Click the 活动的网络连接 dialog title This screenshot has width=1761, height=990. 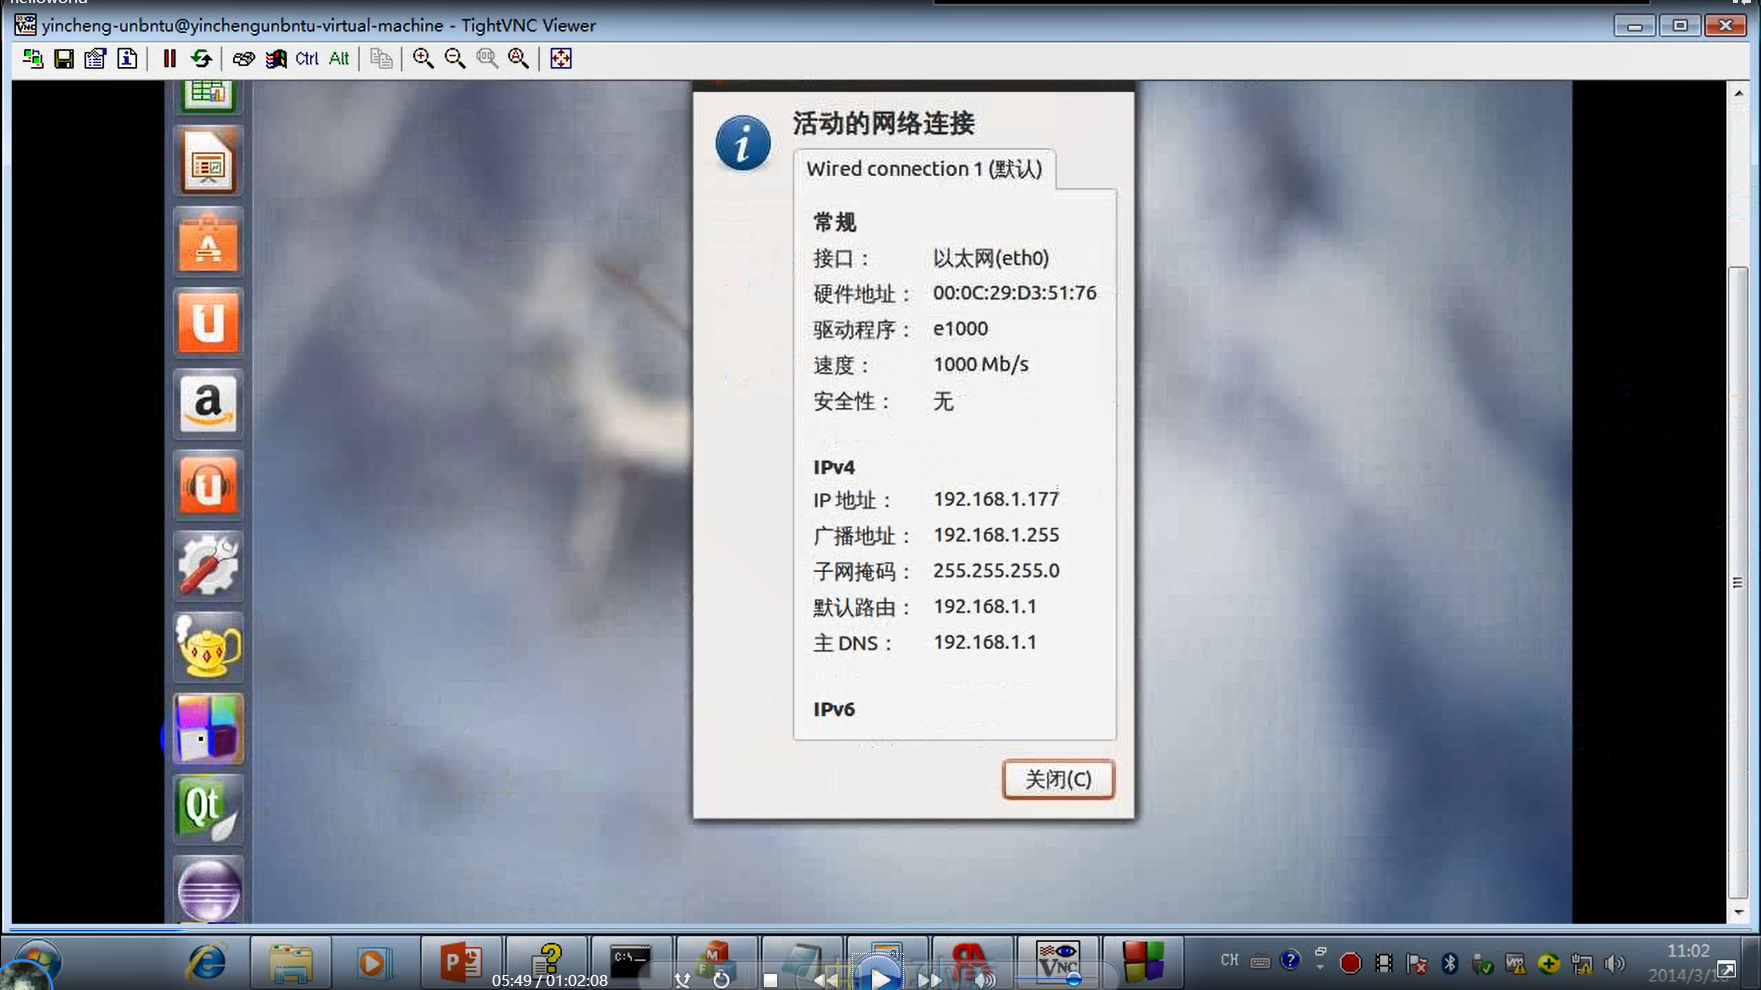884,124
